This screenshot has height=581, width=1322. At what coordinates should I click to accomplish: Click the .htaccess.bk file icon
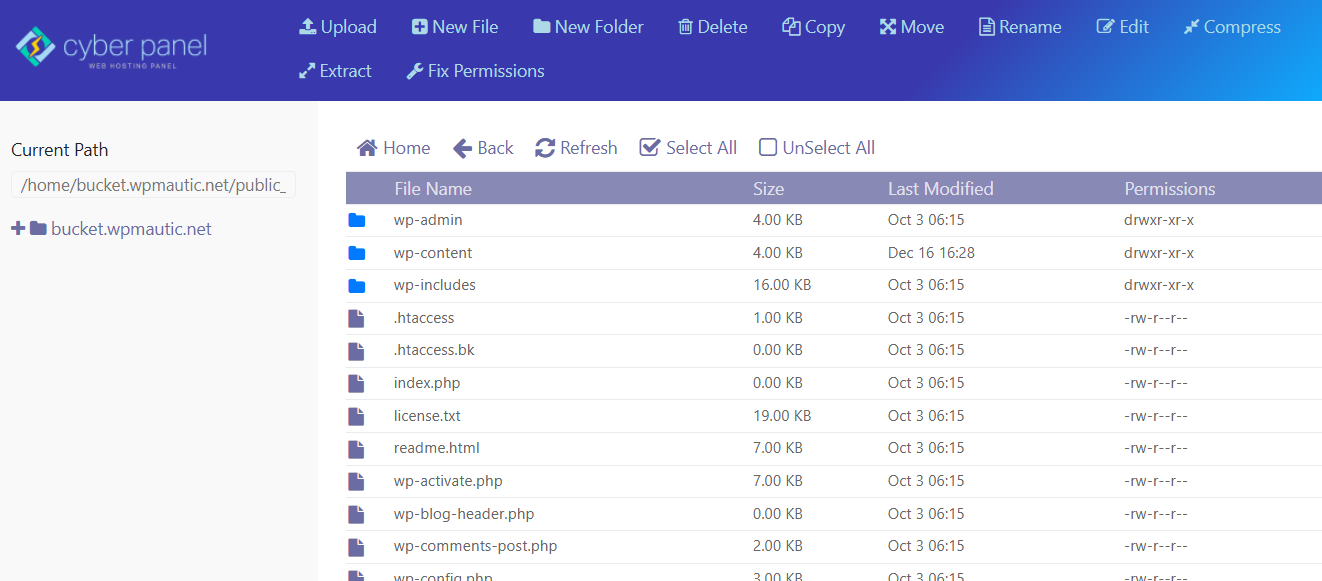pyautogui.click(x=355, y=351)
